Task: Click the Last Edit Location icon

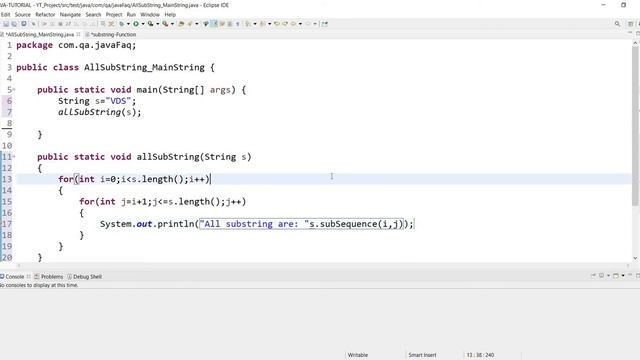Action: pyautogui.click(x=277, y=24)
